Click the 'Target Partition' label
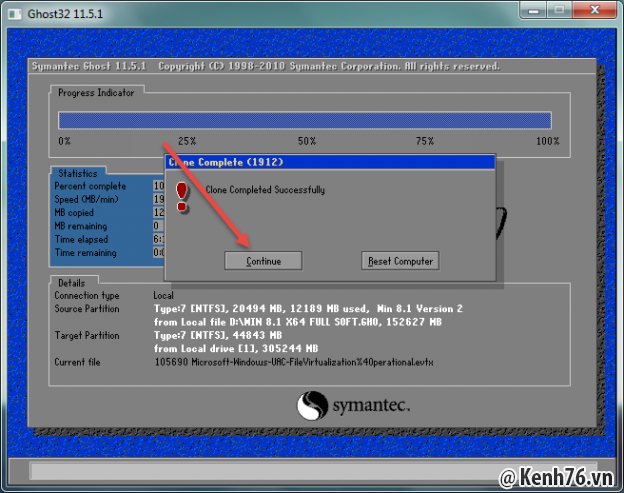Screen dimensions: 624x493 click(x=87, y=335)
